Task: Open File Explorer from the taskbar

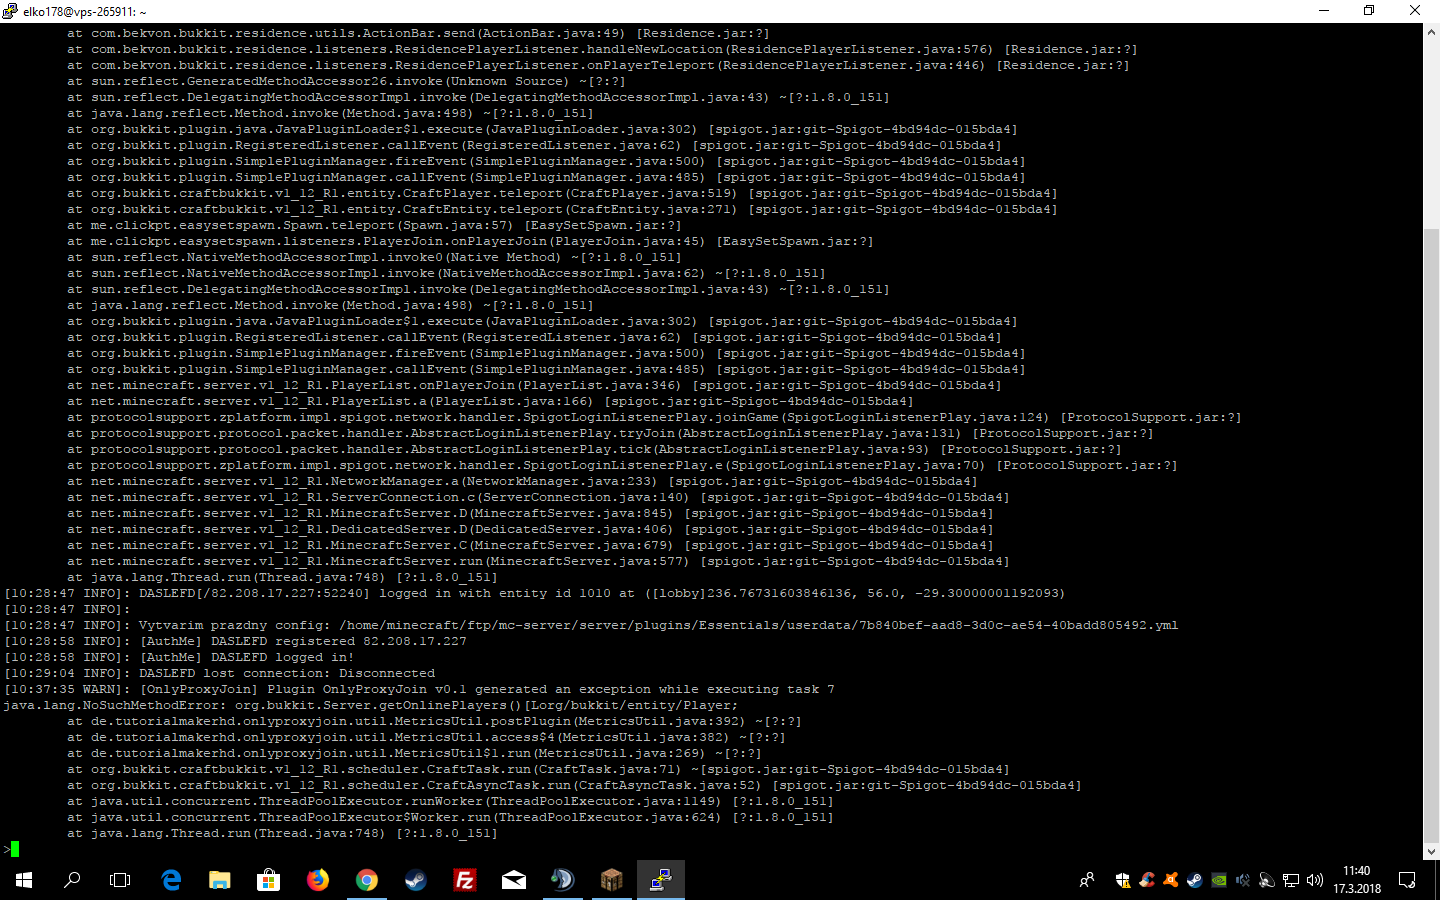Action: tap(220, 880)
